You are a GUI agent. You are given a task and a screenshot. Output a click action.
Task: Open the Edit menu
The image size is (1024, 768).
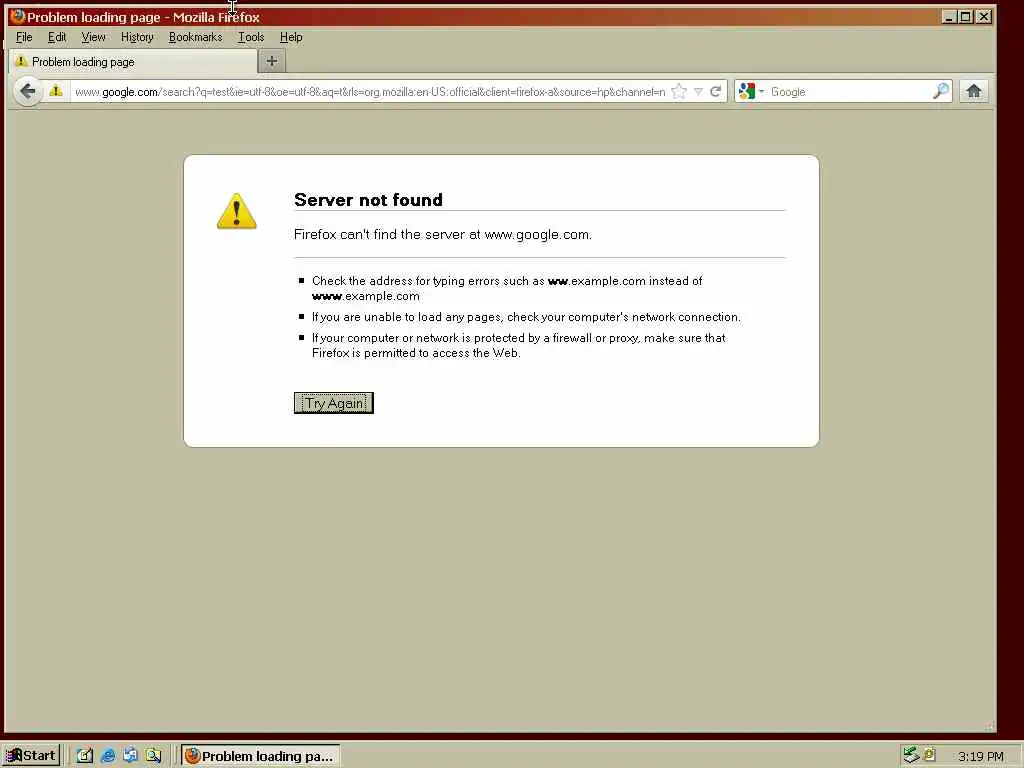click(x=57, y=37)
